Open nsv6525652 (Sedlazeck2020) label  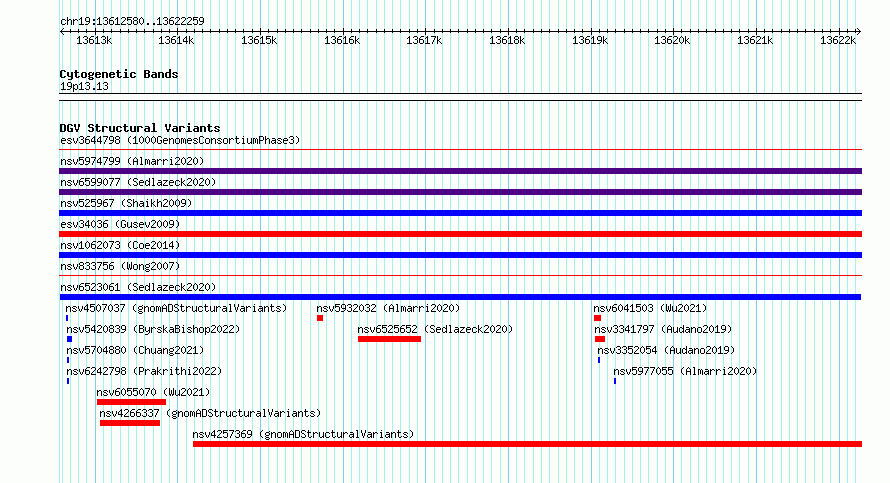click(x=435, y=329)
